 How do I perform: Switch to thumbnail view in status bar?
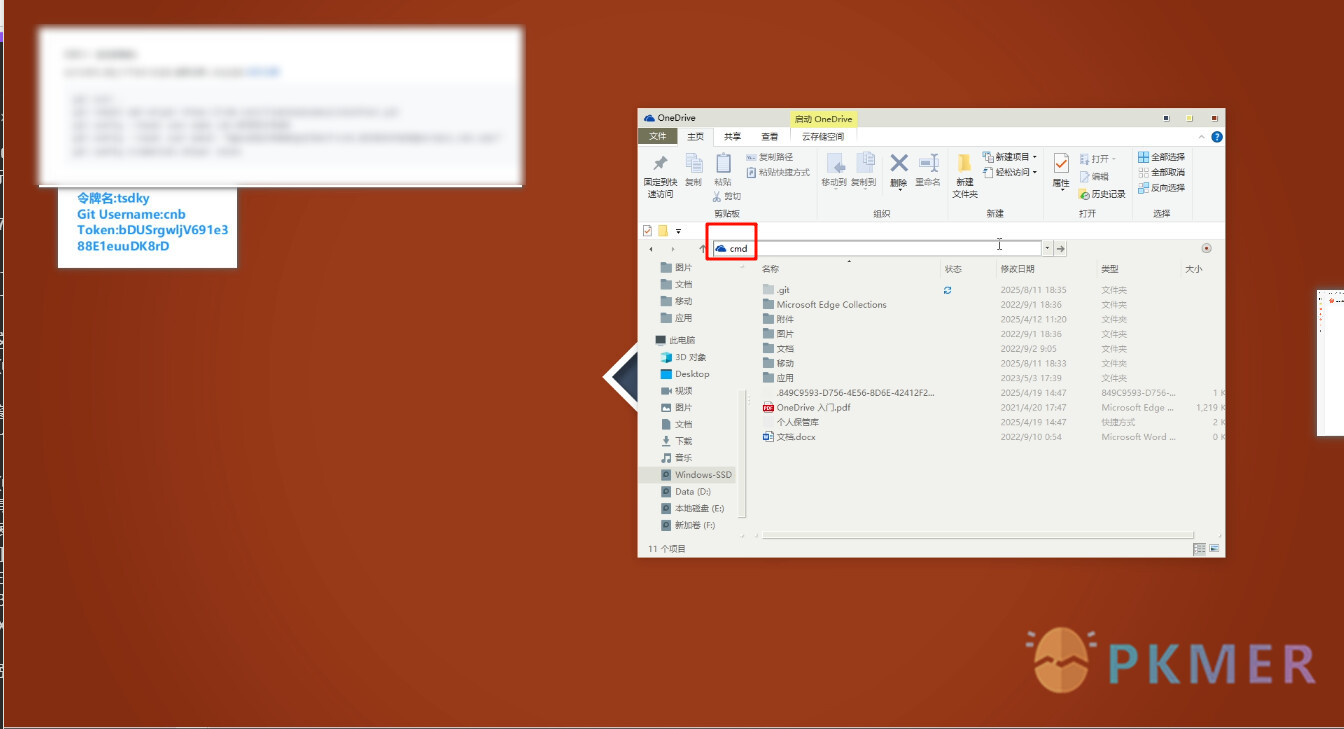coord(1214,549)
